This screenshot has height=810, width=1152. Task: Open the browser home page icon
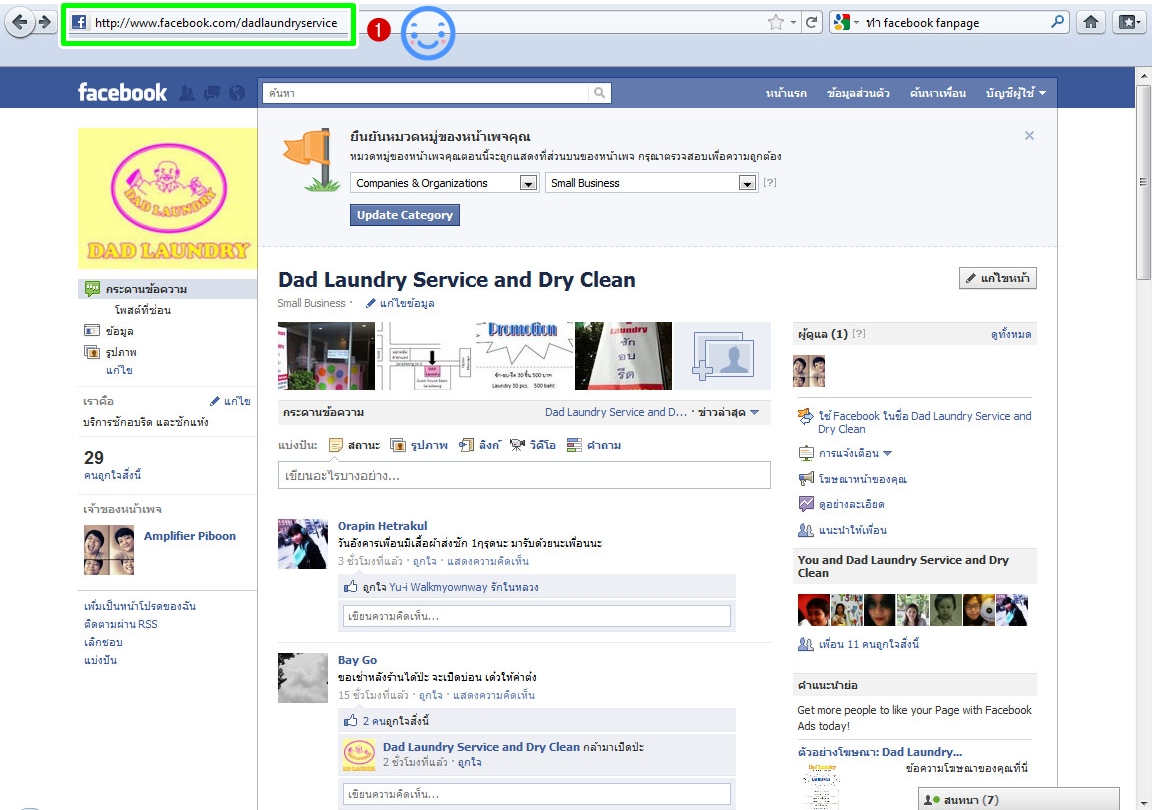pyautogui.click(x=1091, y=22)
